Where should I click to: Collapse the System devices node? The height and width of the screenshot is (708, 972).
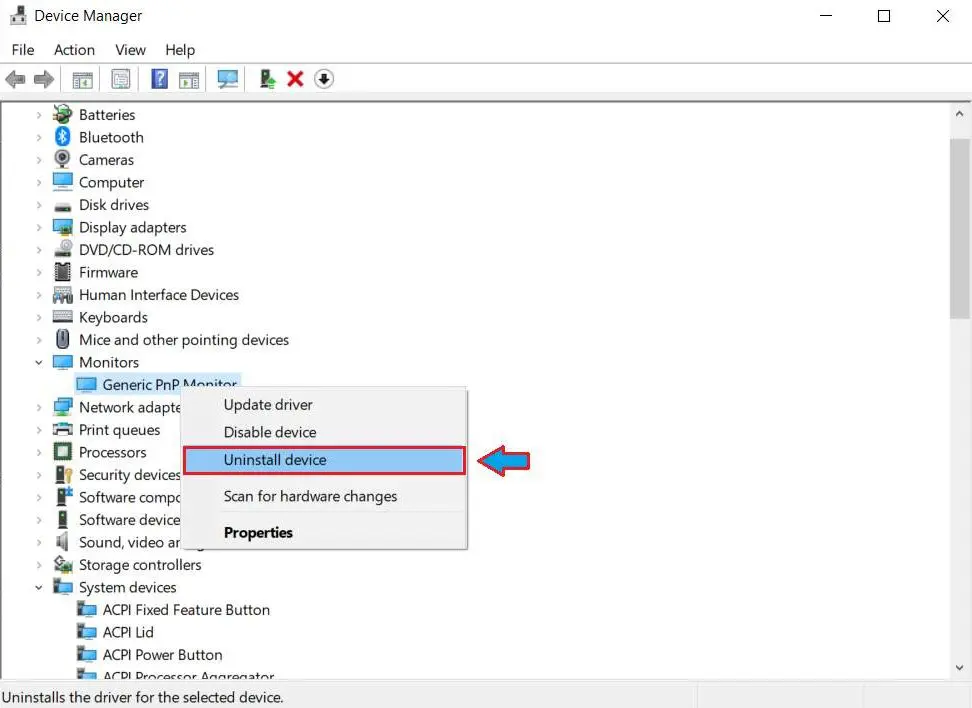point(38,587)
